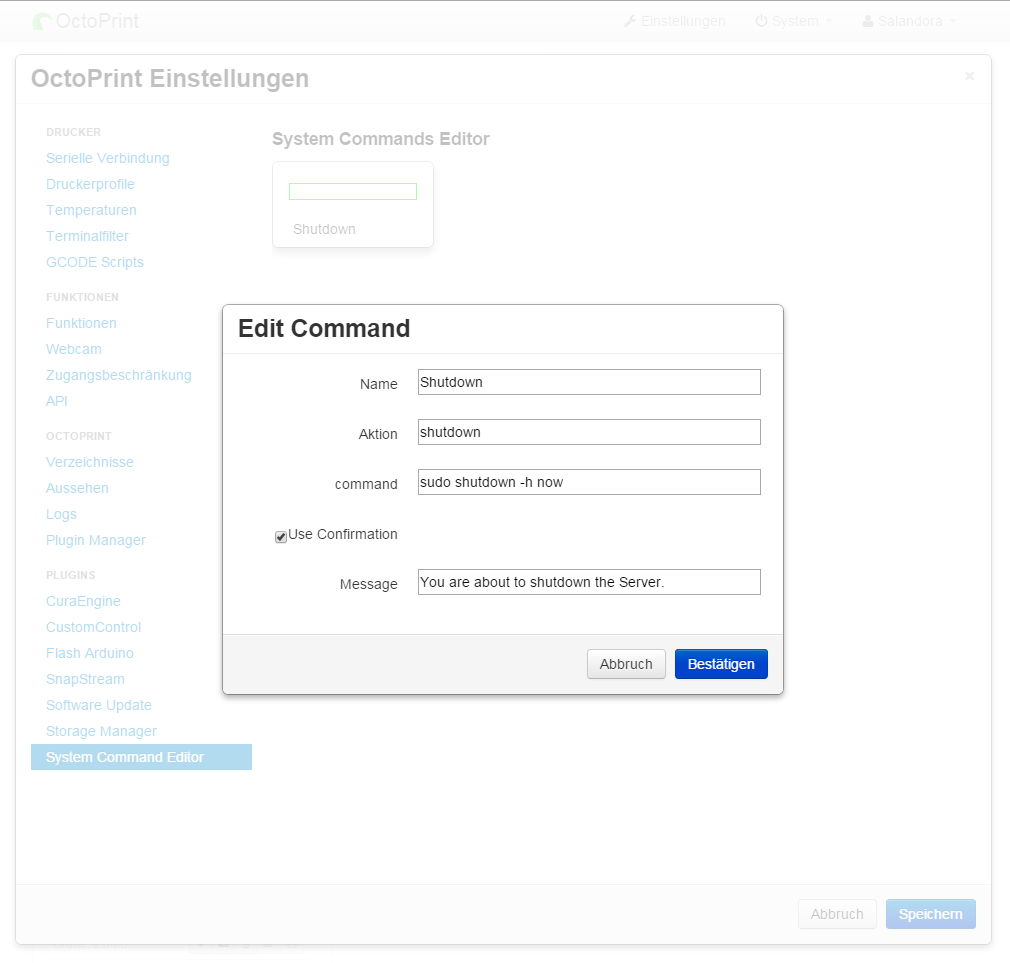
Task: Close the OctoPrint Einstellungen dialog
Action: click(969, 76)
